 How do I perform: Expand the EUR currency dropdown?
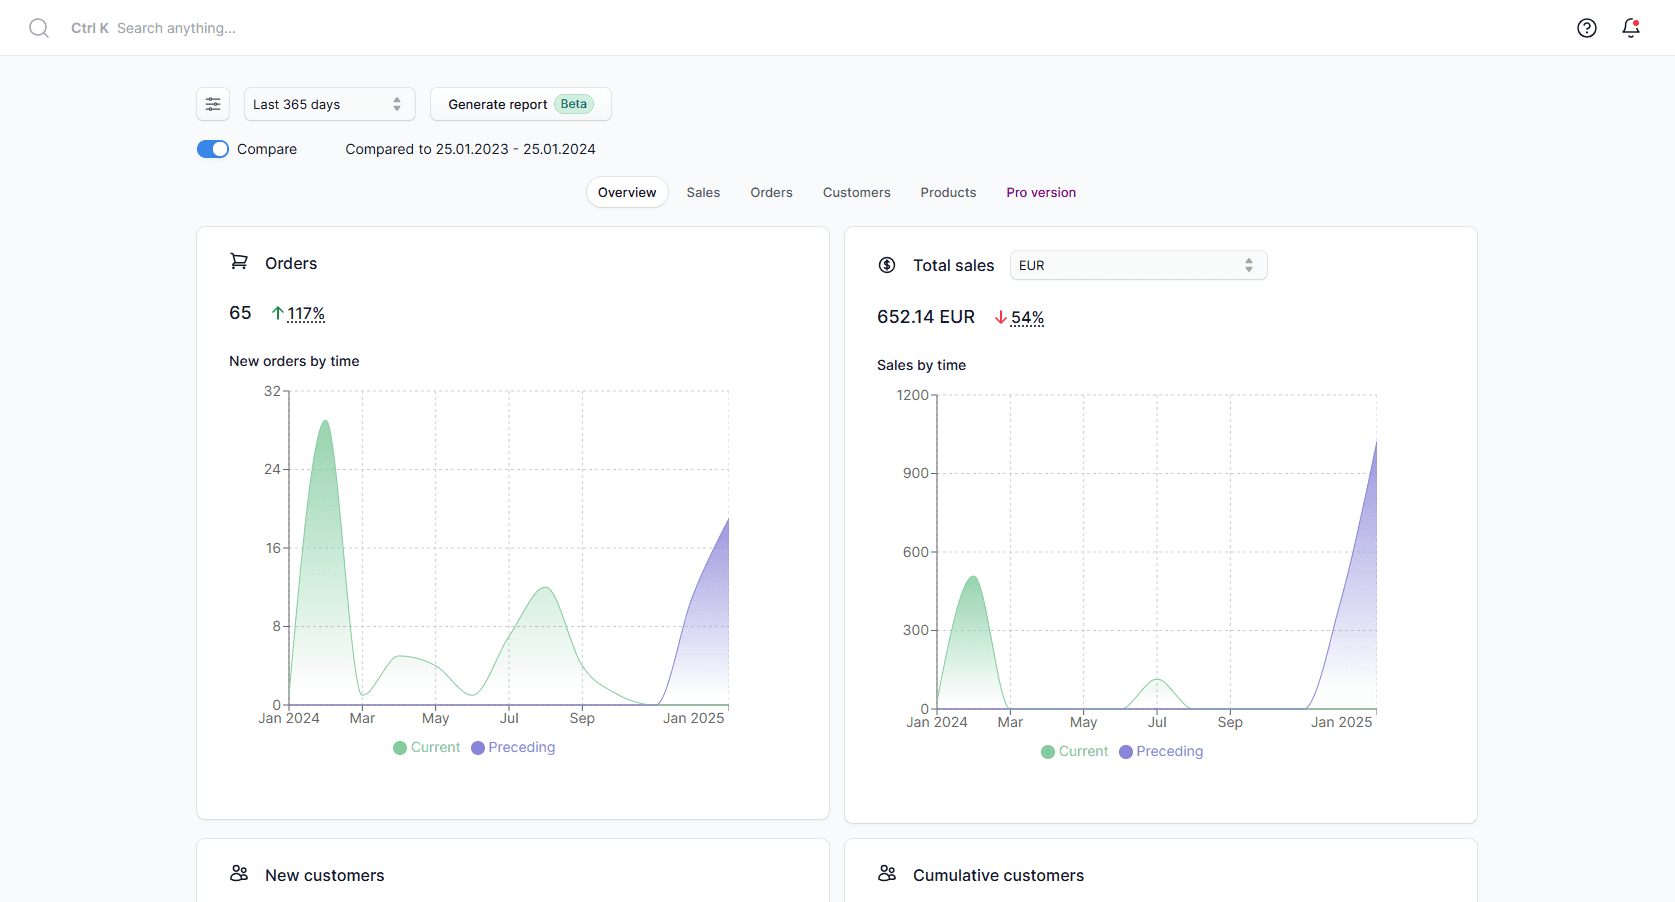(x=1138, y=265)
